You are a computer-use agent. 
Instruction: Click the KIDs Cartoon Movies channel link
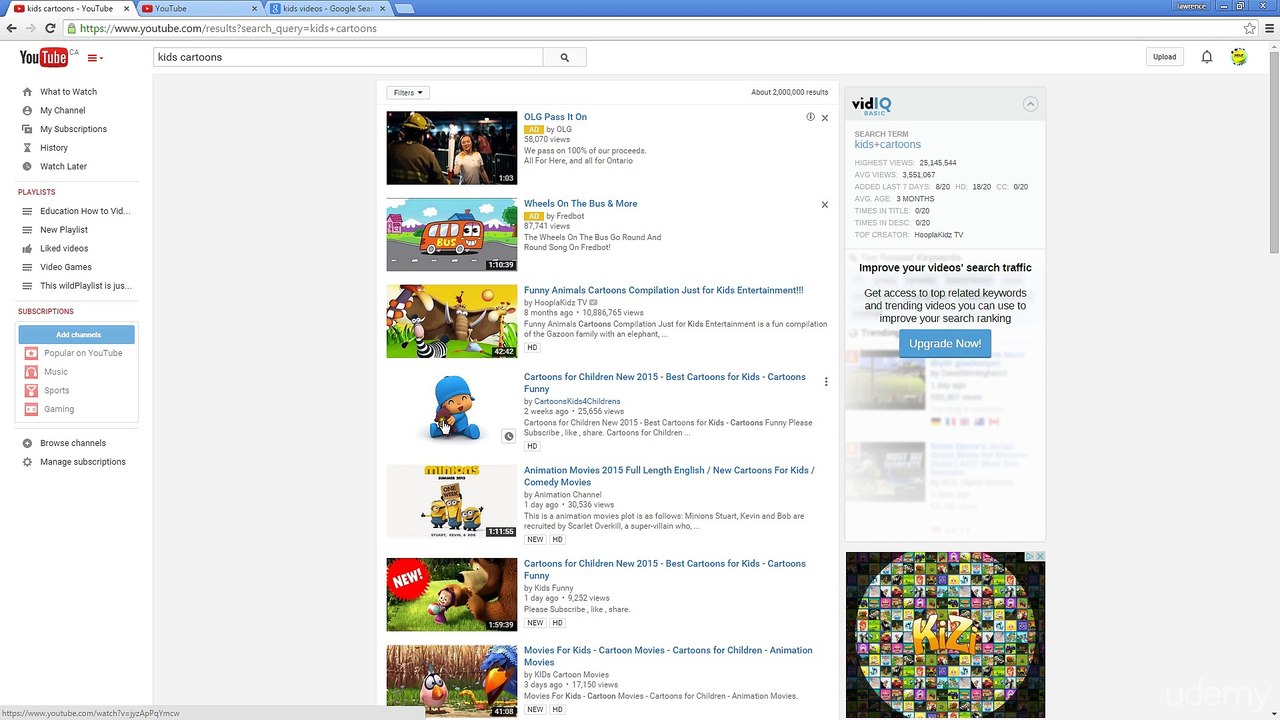pos(571,675)
